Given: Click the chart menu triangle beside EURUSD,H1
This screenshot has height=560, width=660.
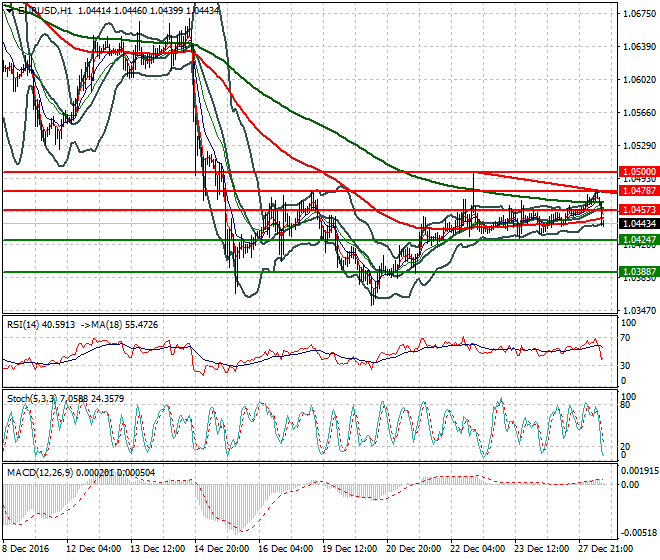Looking at the screenshot, I should (9, 11).
